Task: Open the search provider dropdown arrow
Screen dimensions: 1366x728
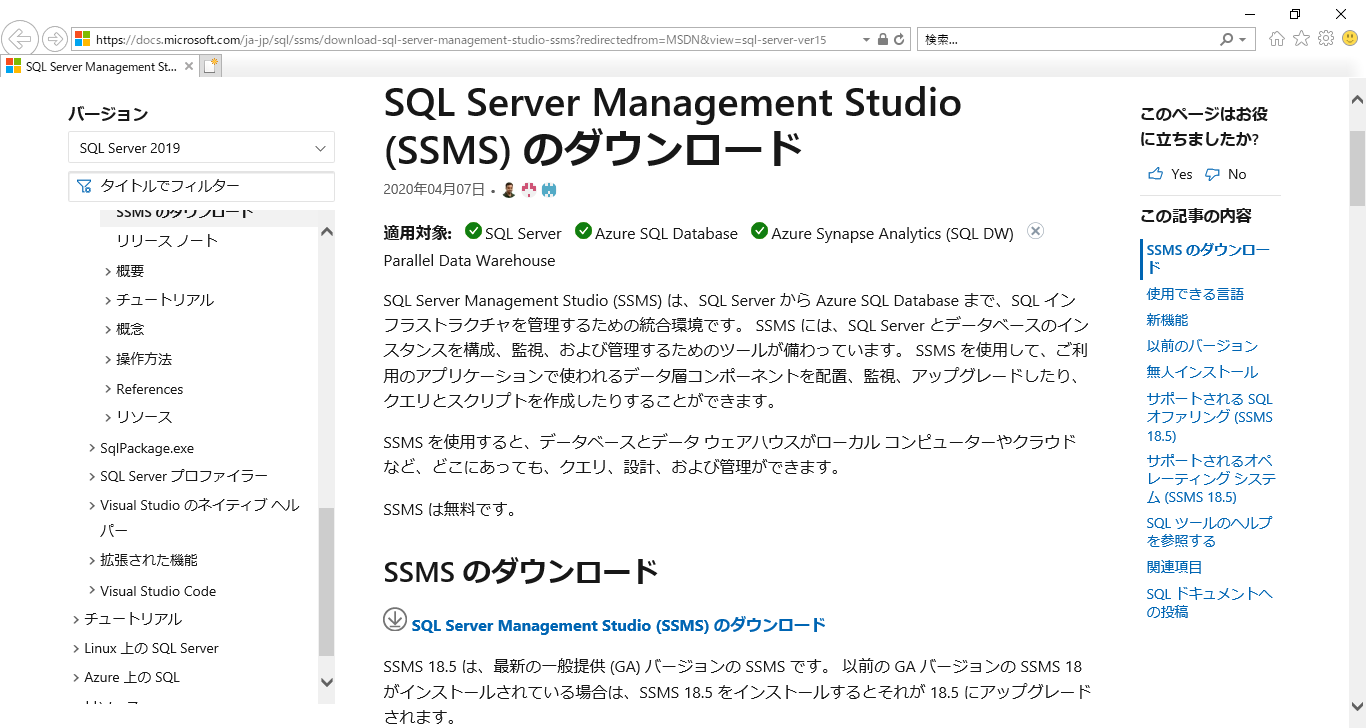Action: [x=1243, y=40]
